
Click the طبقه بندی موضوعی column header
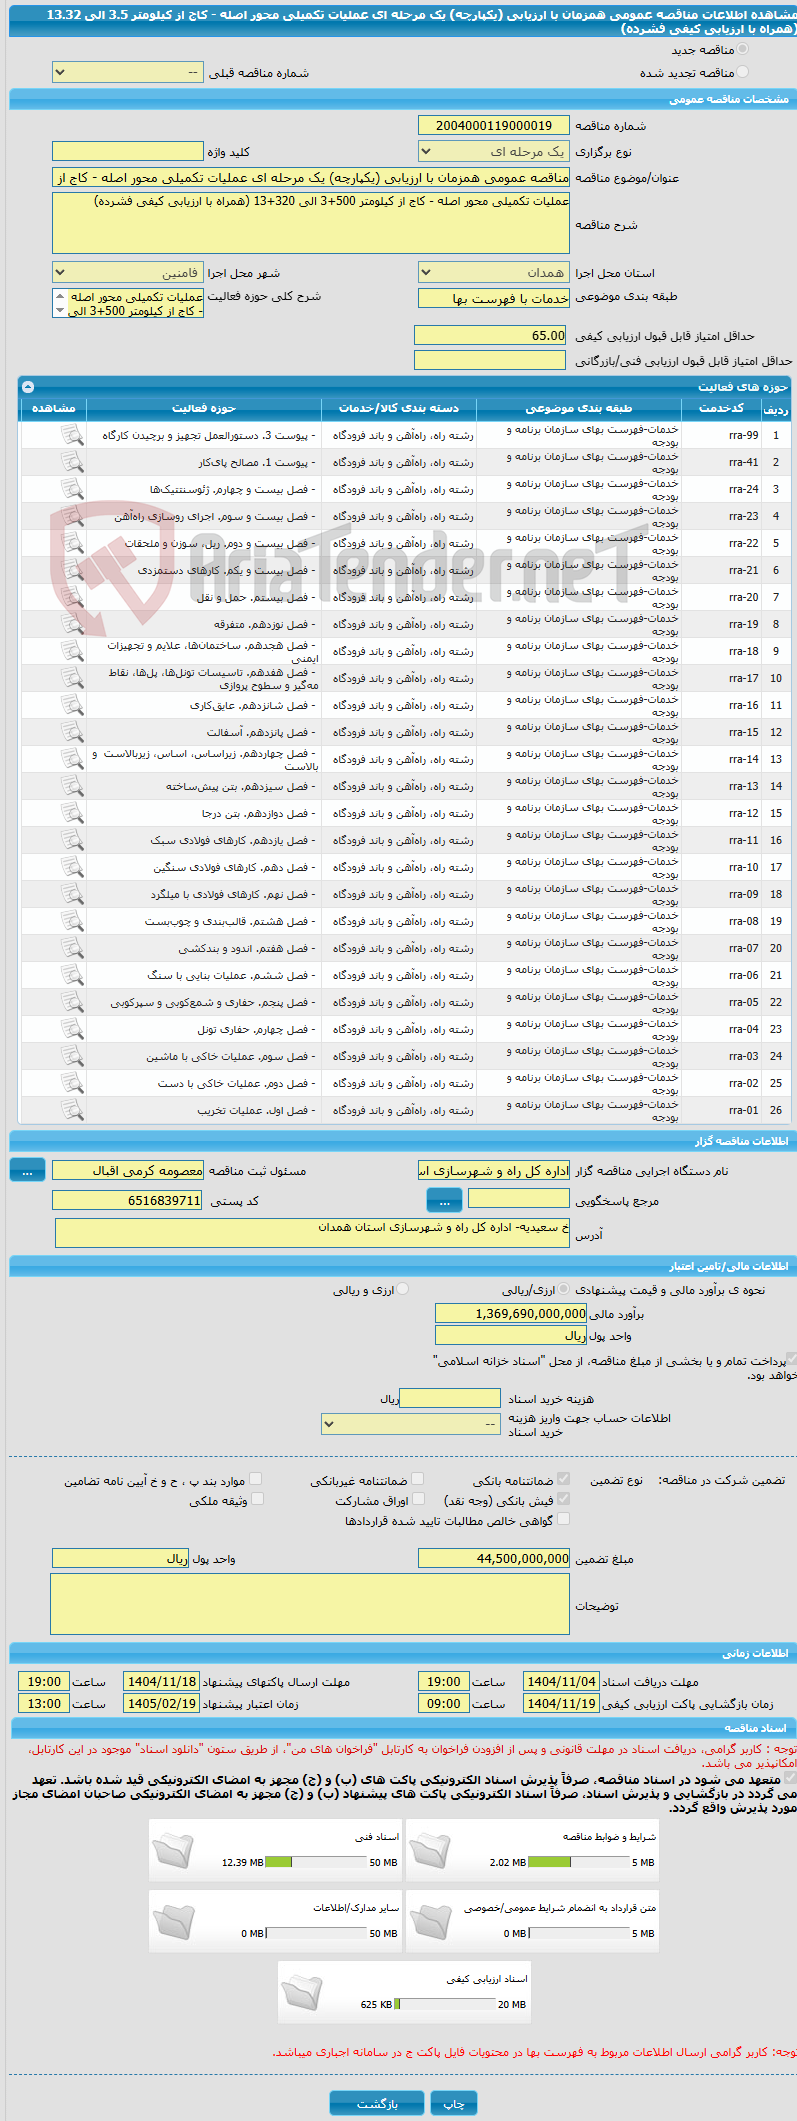tap(580, 408)
